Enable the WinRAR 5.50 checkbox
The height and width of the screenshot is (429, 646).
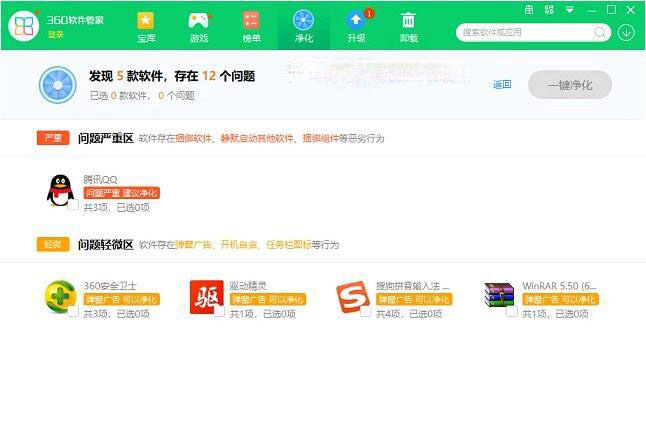click(511, 311)
